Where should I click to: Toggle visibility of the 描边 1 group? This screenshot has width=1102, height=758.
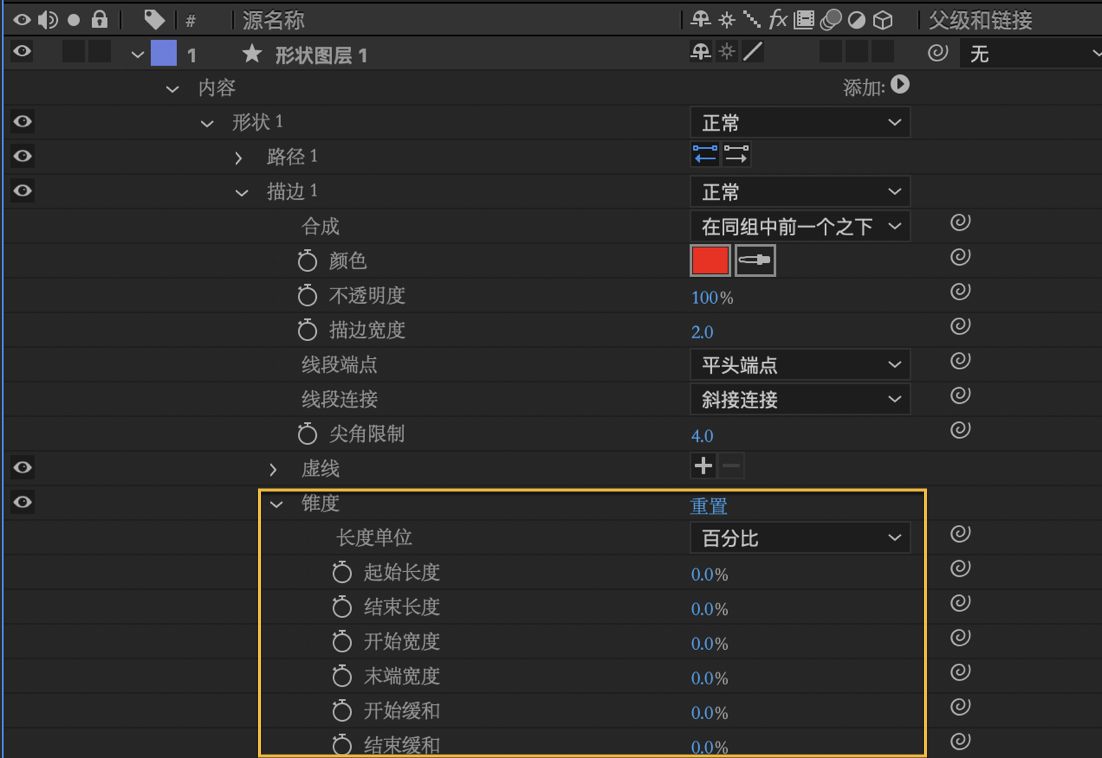pyautogui.click(x=22, y=191)
